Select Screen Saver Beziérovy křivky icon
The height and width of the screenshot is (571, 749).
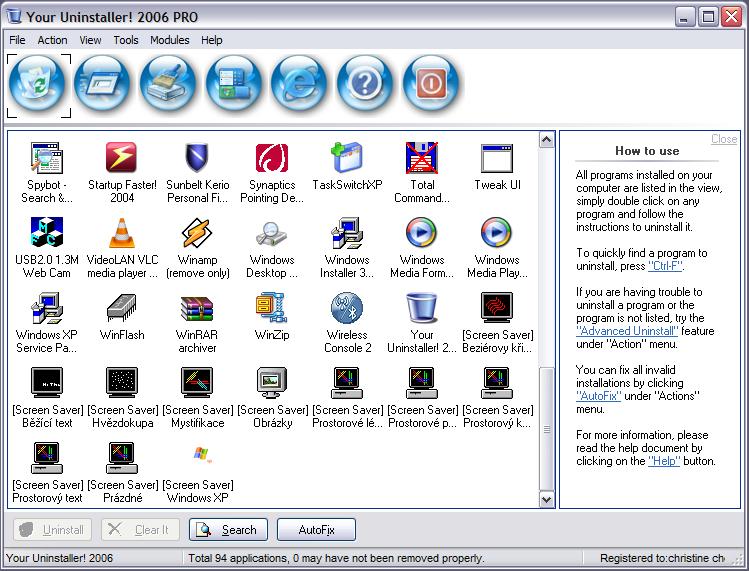click(x=497, y=307)
